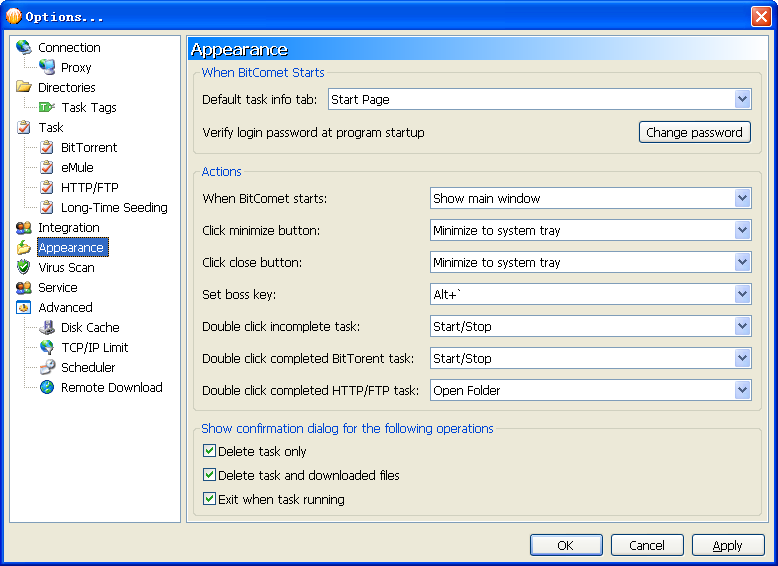778x566 pixels.
Task: Toggle Exit when task running checkbox
Action: click(x=209, y=499)
